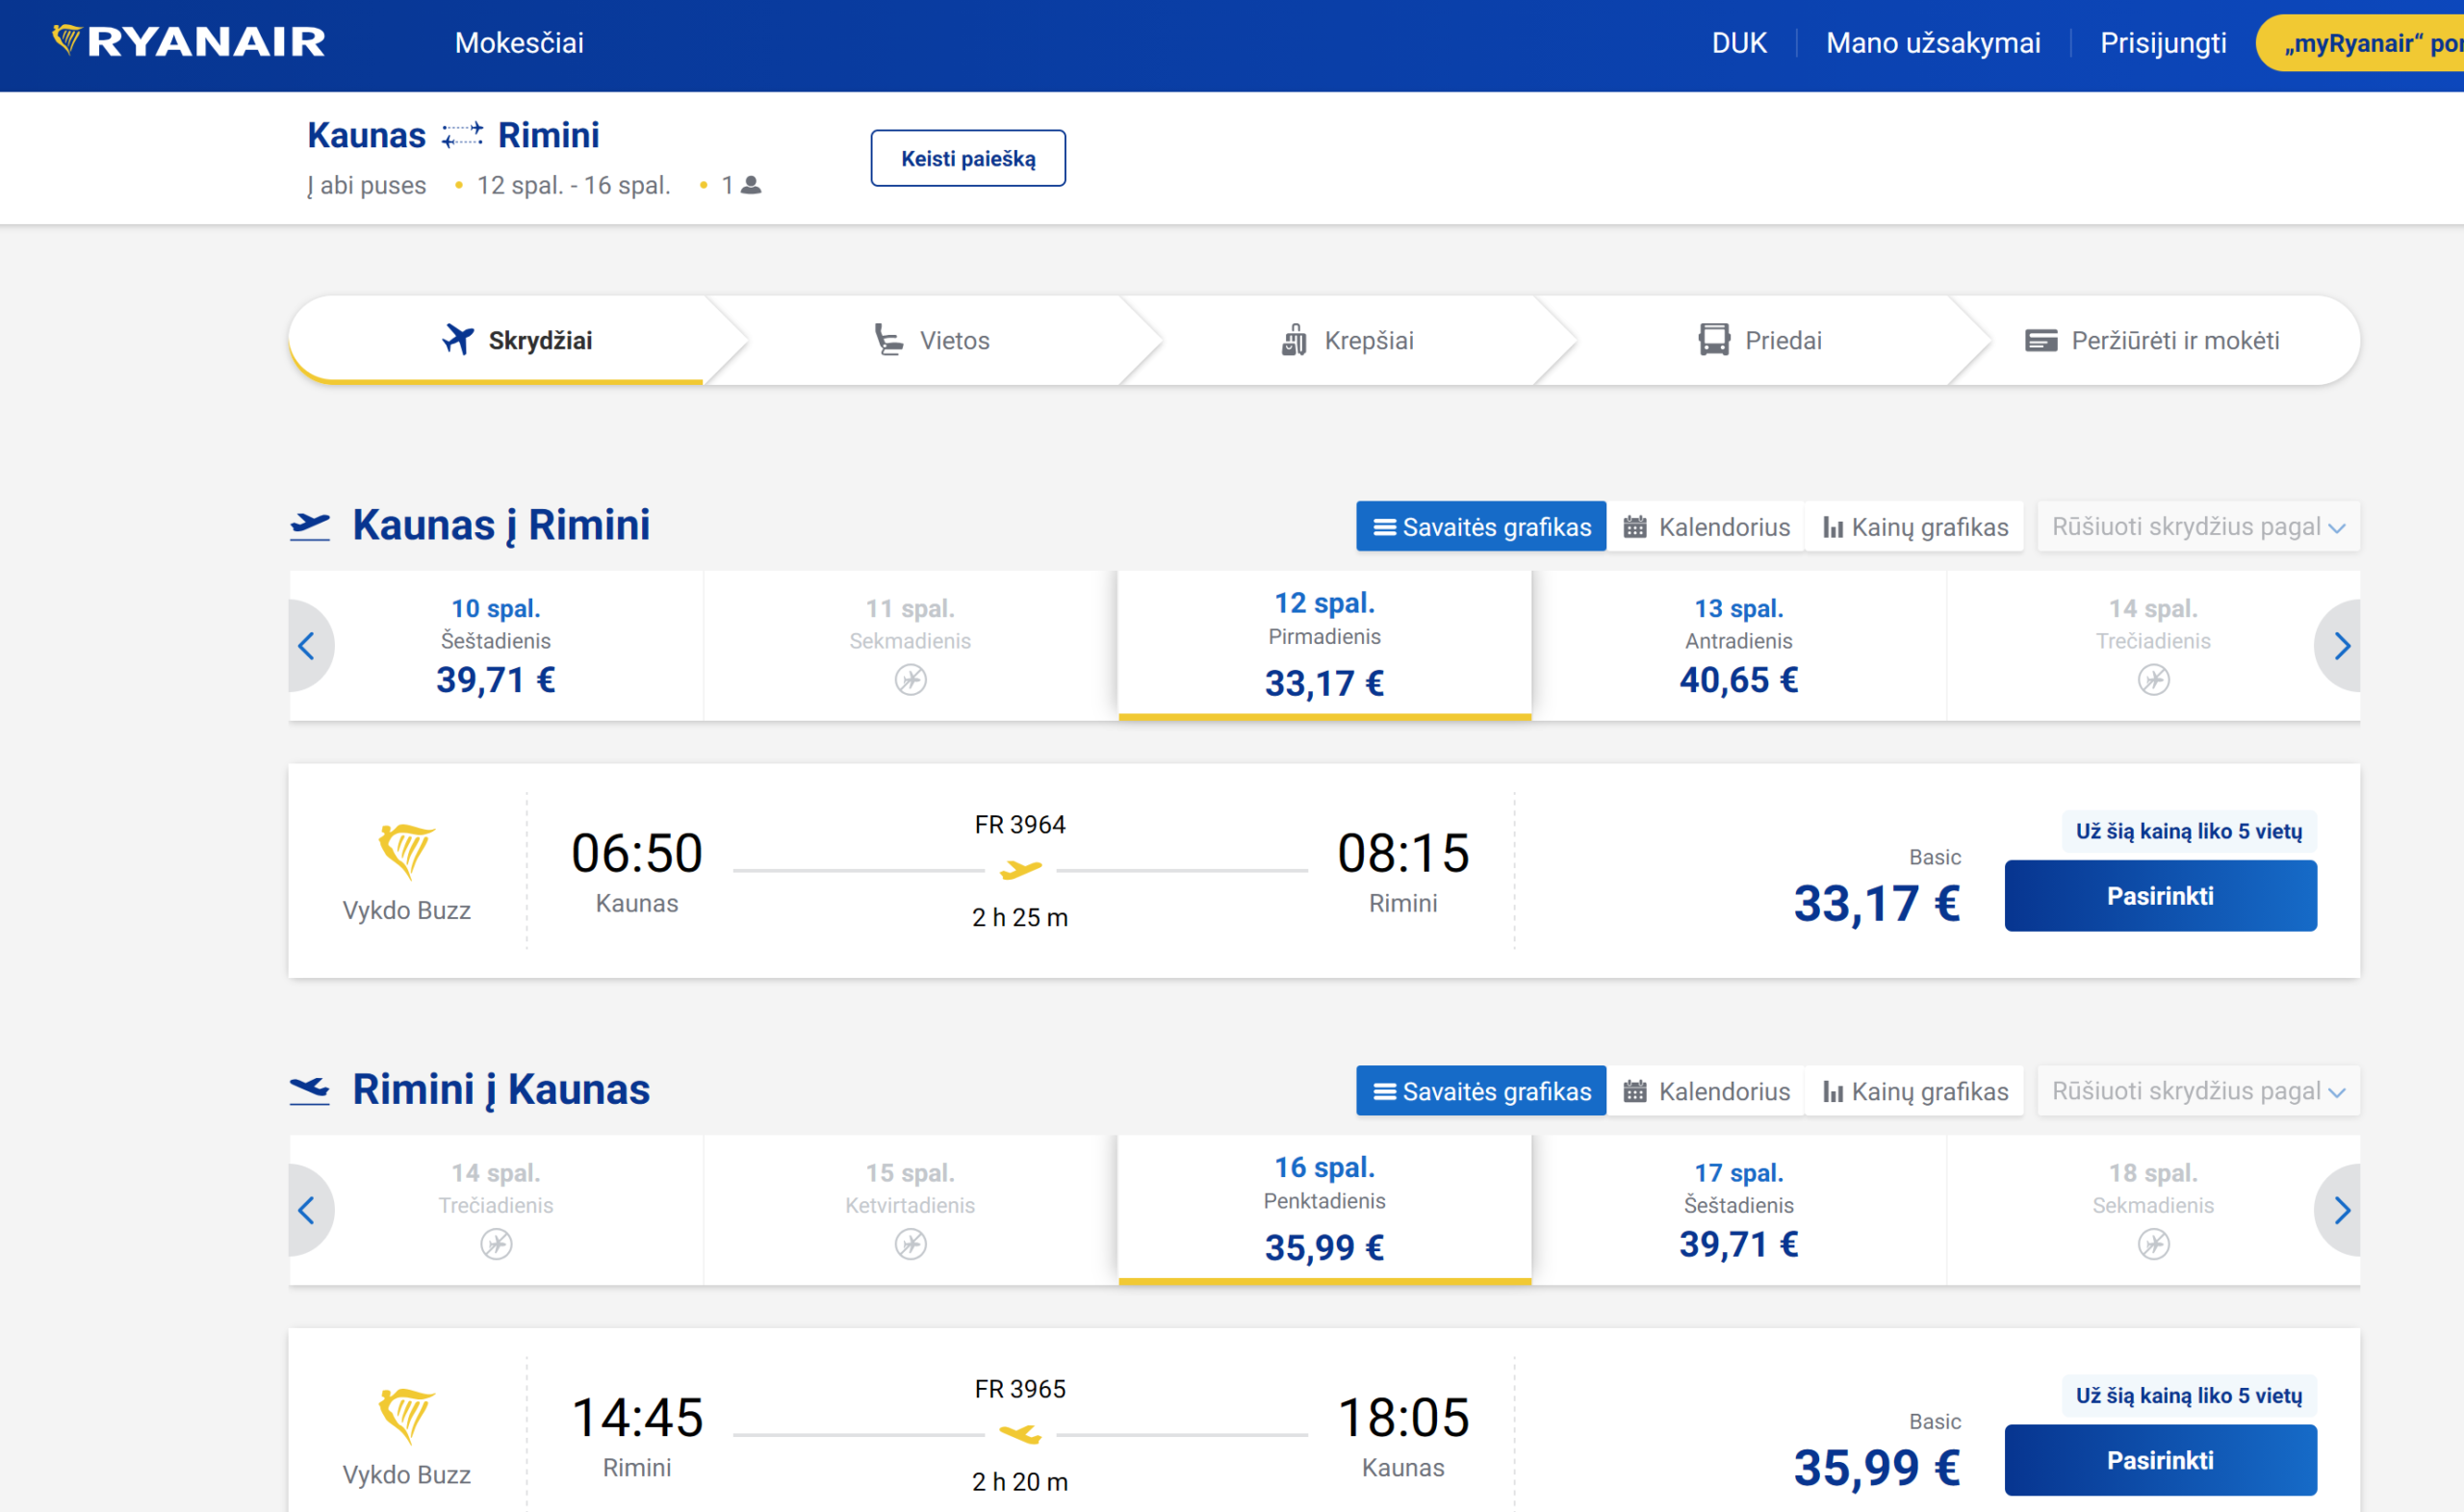
Task: Open Rūšiuoti skrydžius pagal dropdown for return
Action: (x=2199, y=1091)
